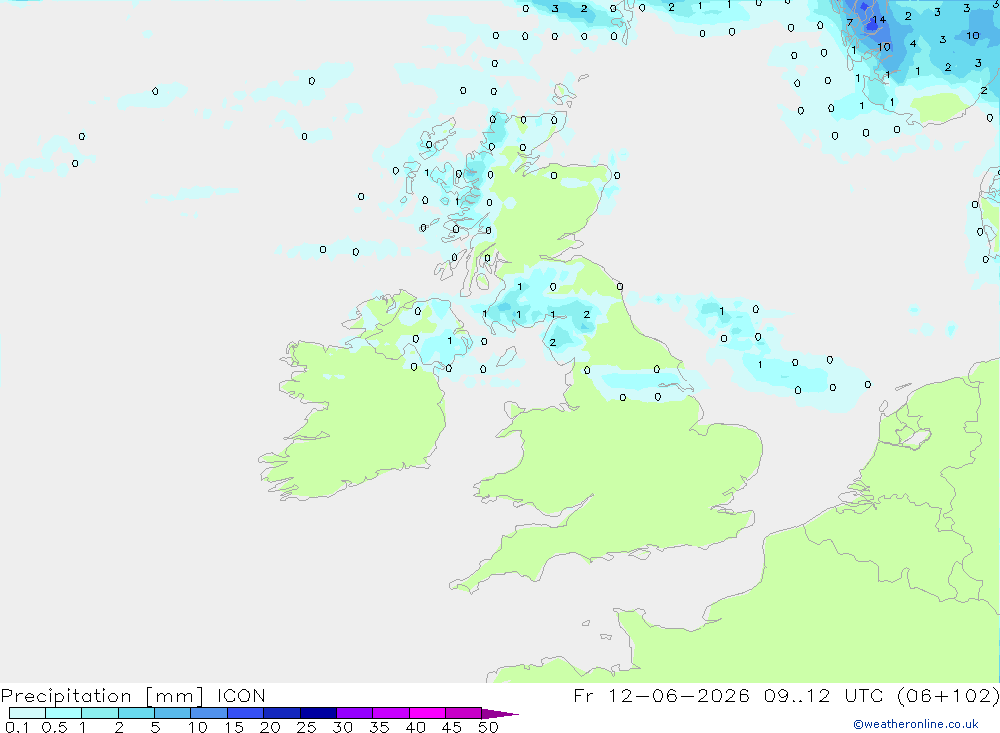
Task: Choose the 25–30 mm dark blue swatch
Action: point(318,713)
